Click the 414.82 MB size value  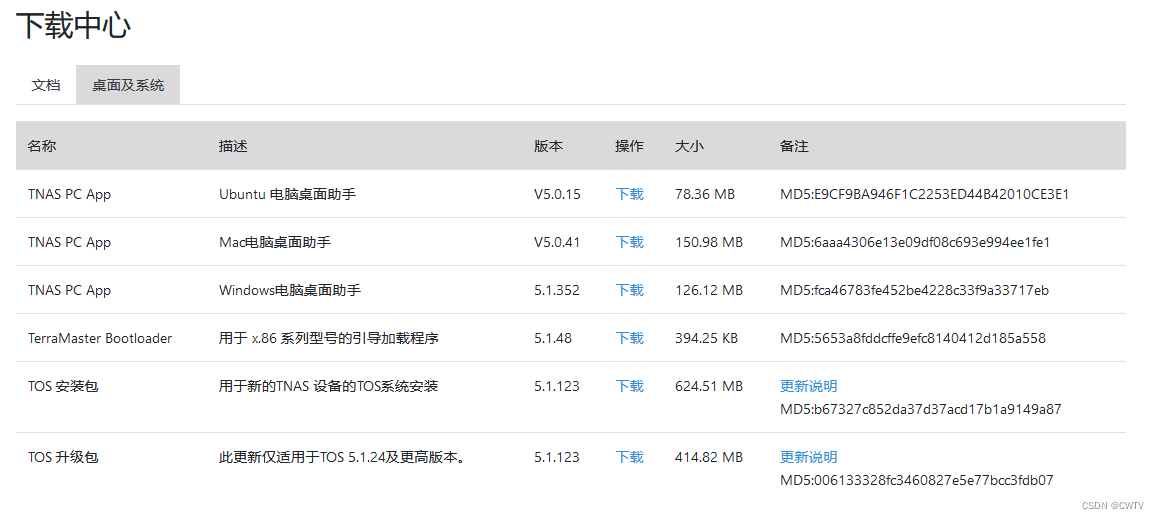pos(709,458)
